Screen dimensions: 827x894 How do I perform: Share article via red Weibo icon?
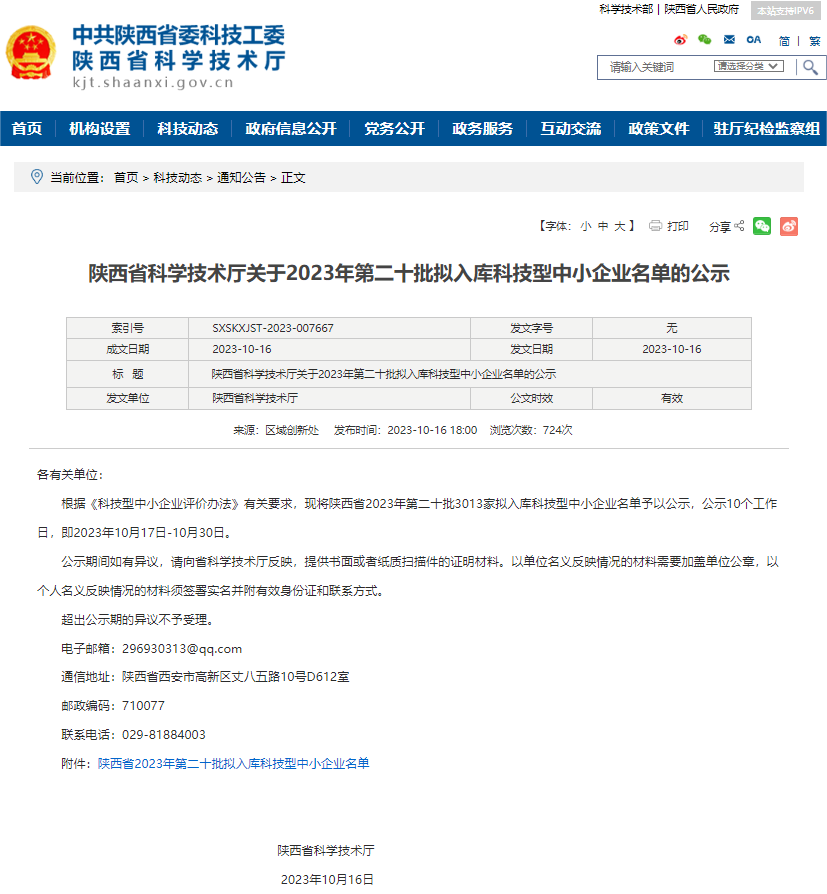789,226
